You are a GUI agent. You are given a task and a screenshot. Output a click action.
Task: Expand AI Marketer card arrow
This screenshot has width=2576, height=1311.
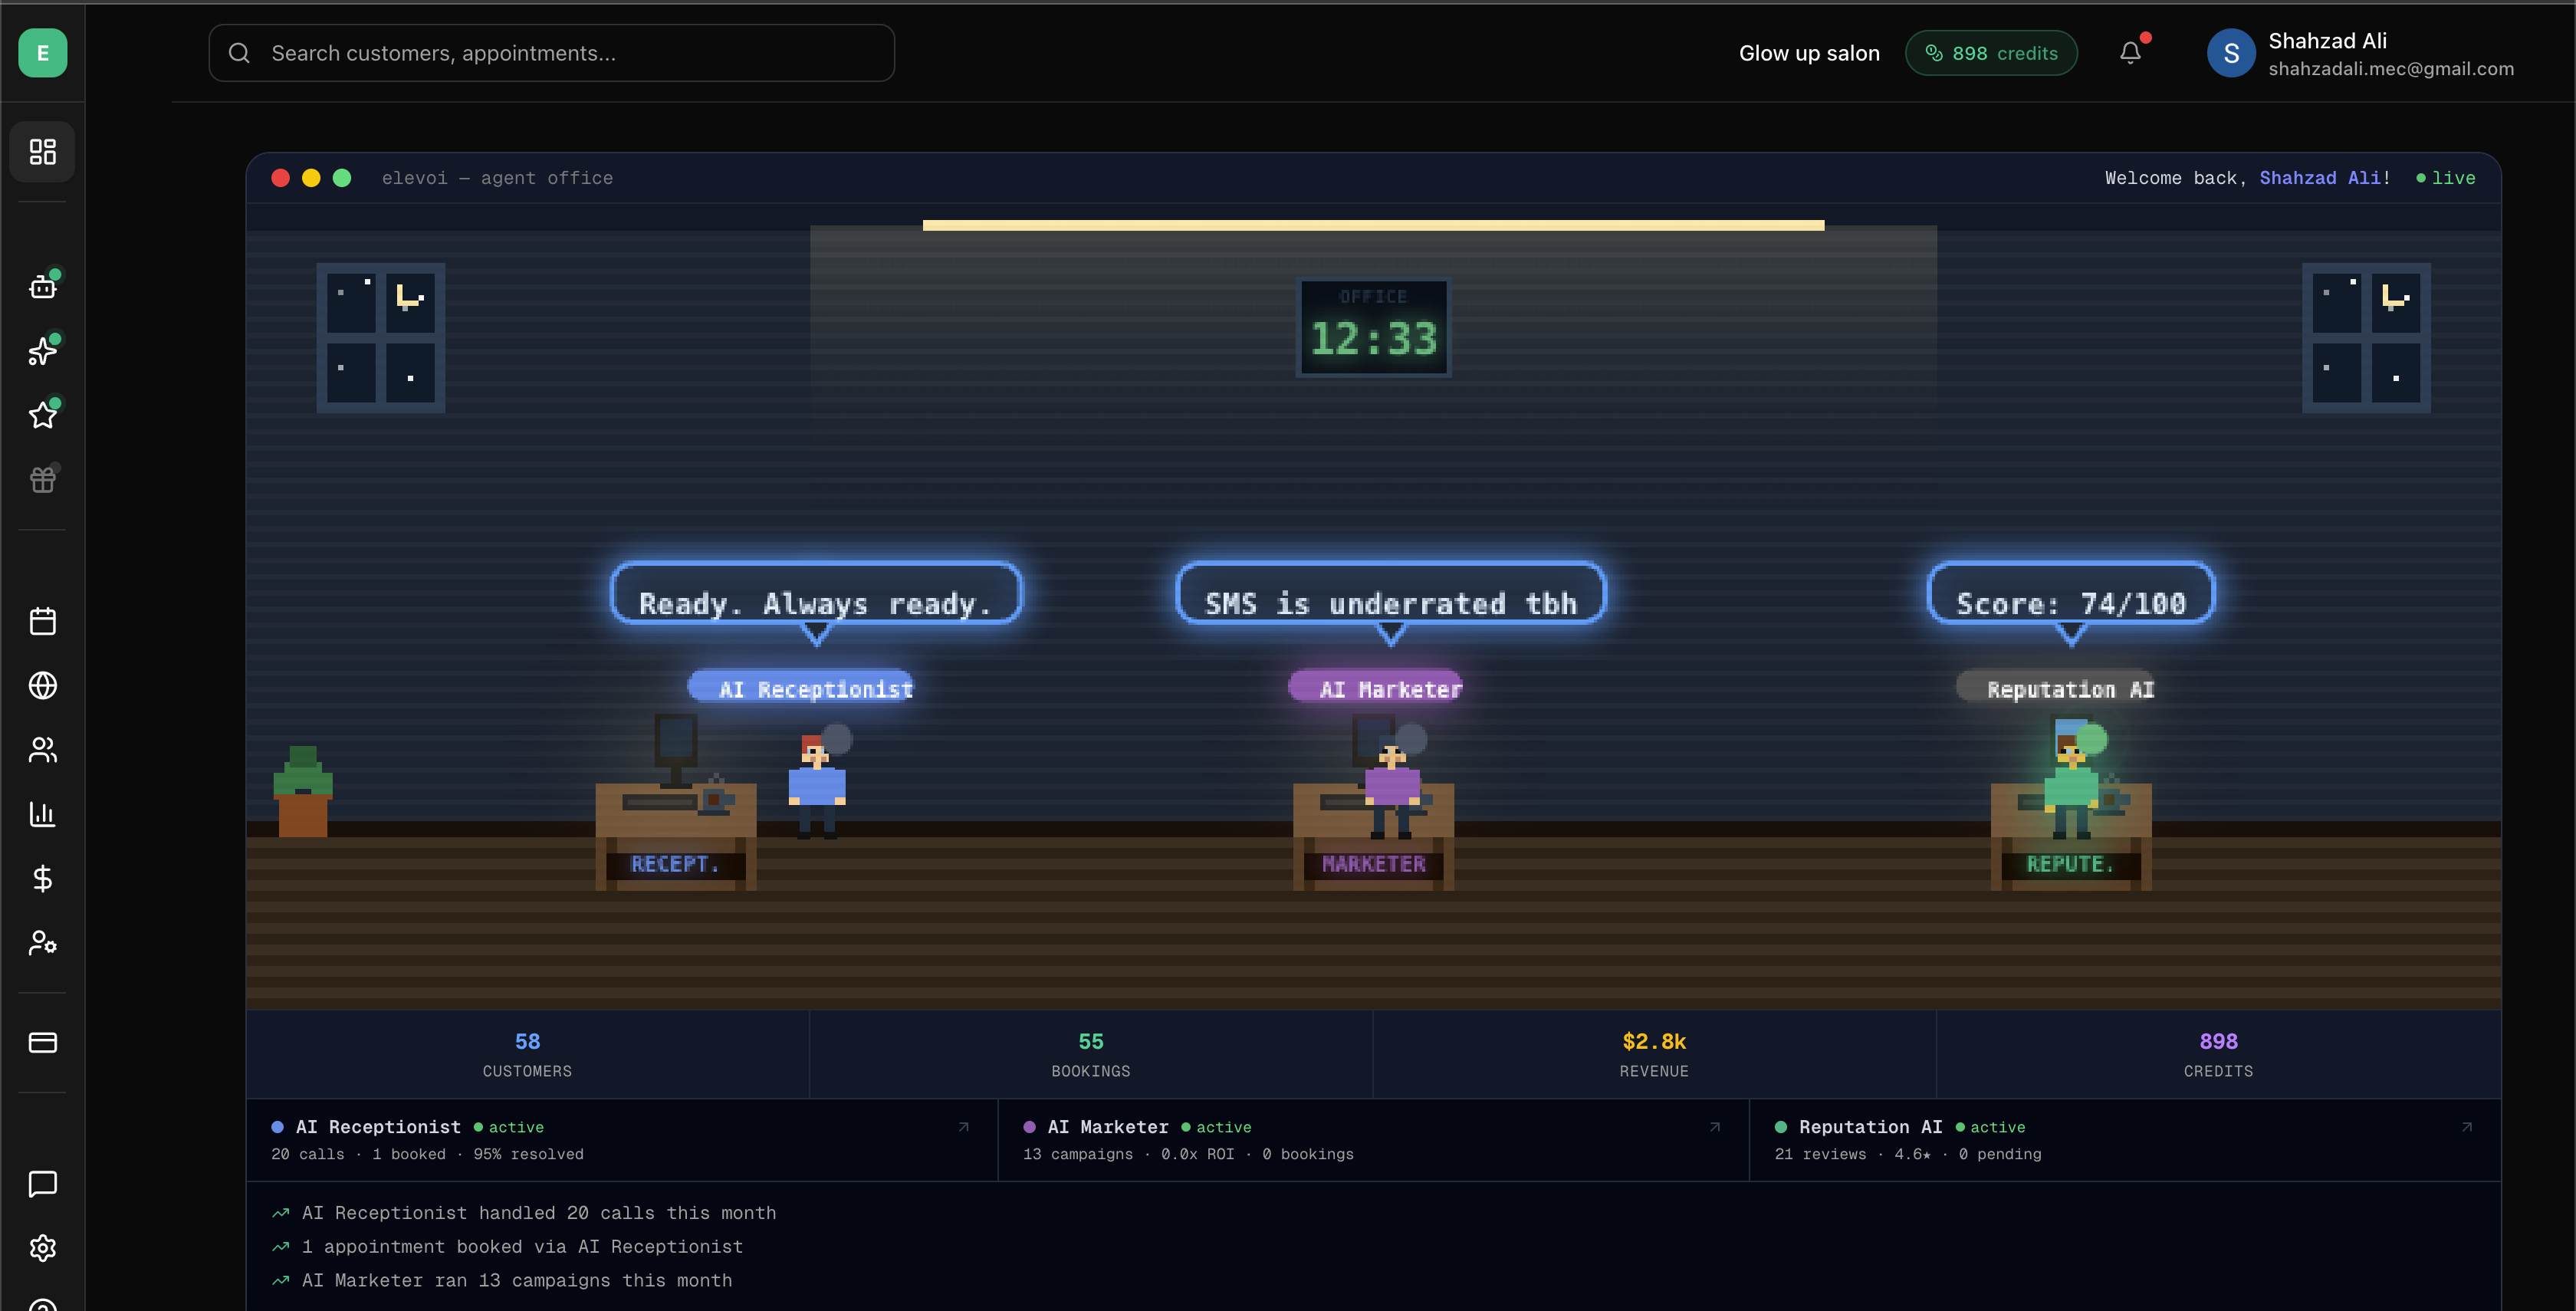1715,1127
